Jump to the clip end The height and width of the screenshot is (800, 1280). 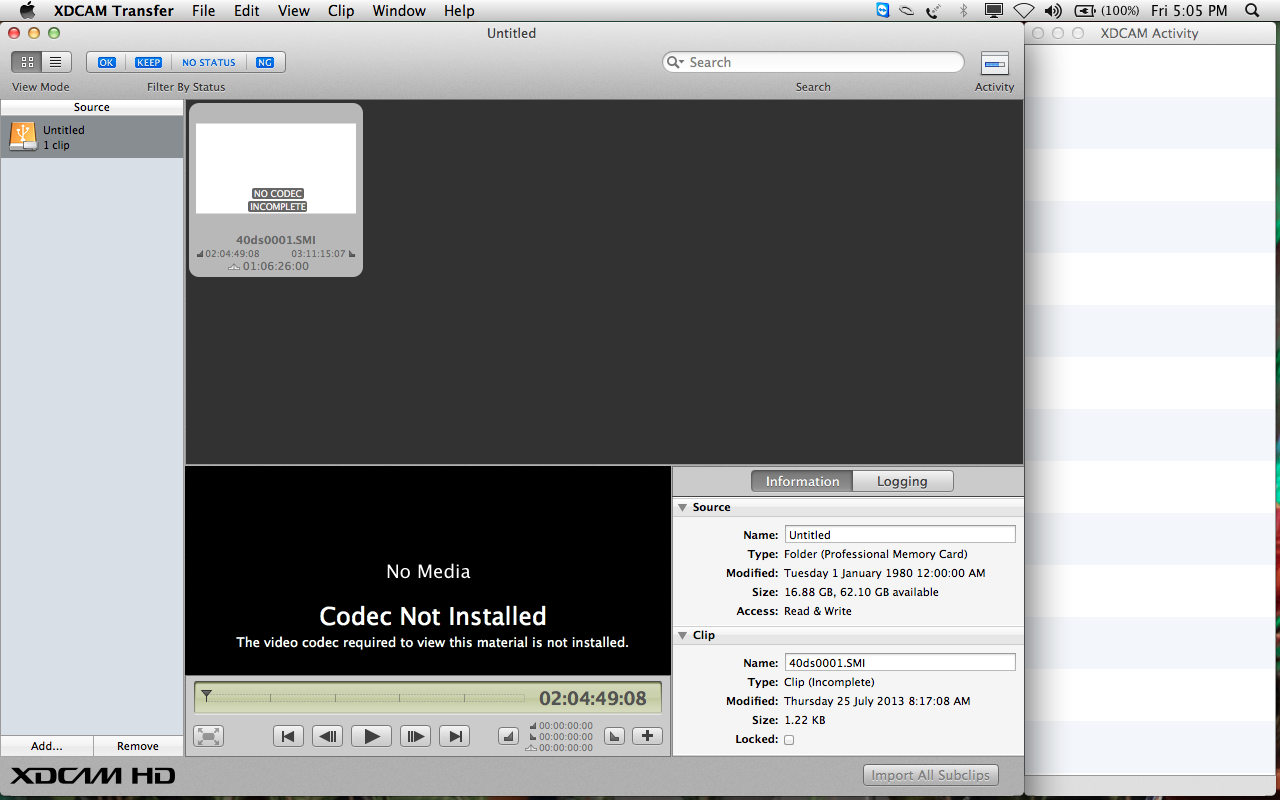click(454, 736)
